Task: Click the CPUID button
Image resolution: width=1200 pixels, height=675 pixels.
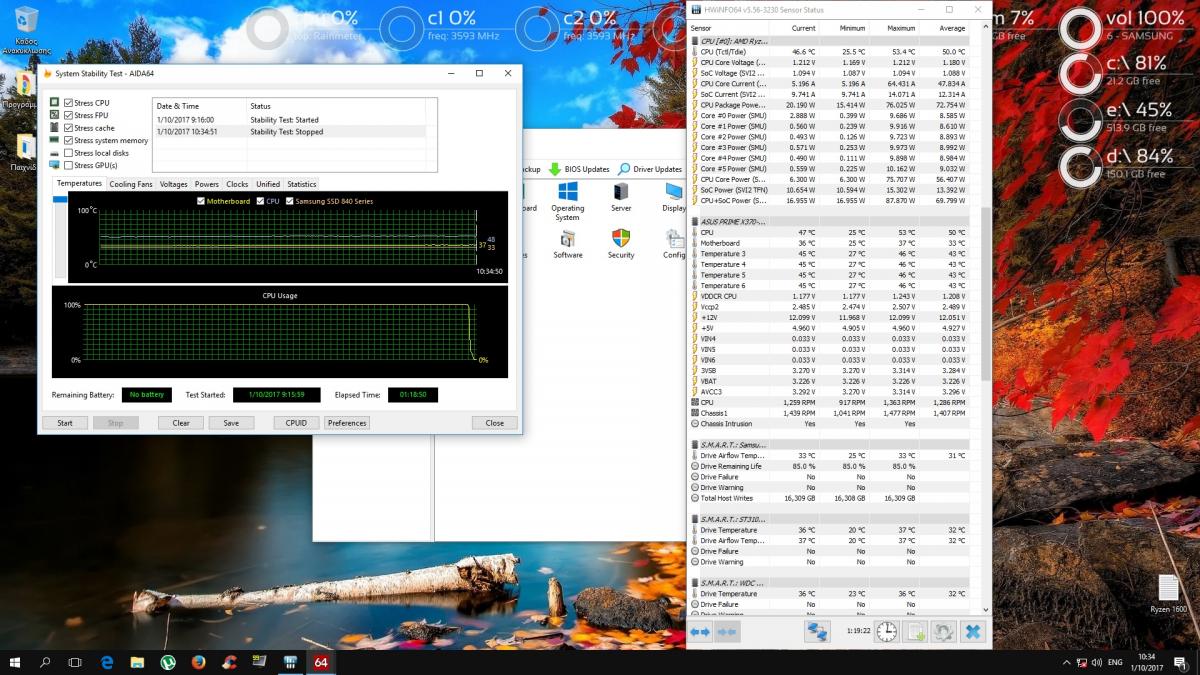Action: (297, 423)
